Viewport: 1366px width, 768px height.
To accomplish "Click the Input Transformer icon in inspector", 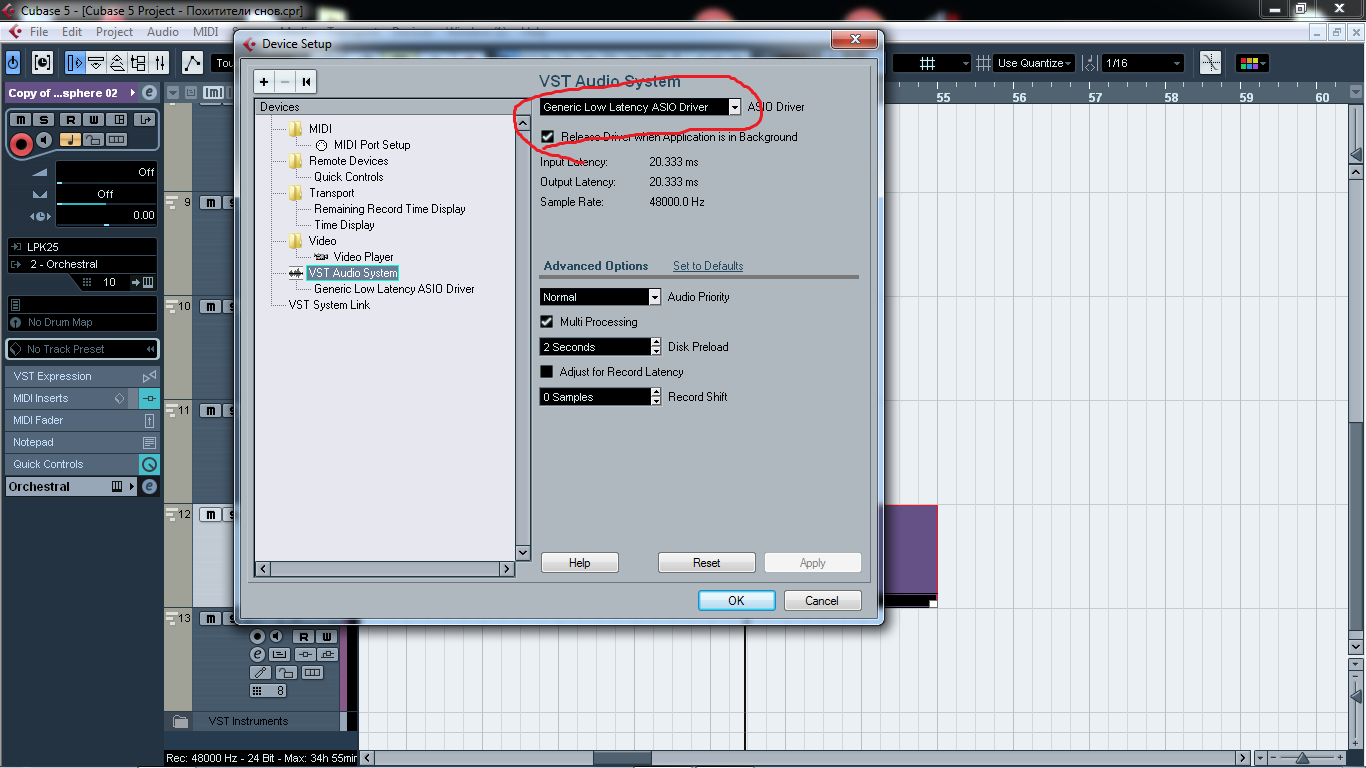I will [145, 120].
